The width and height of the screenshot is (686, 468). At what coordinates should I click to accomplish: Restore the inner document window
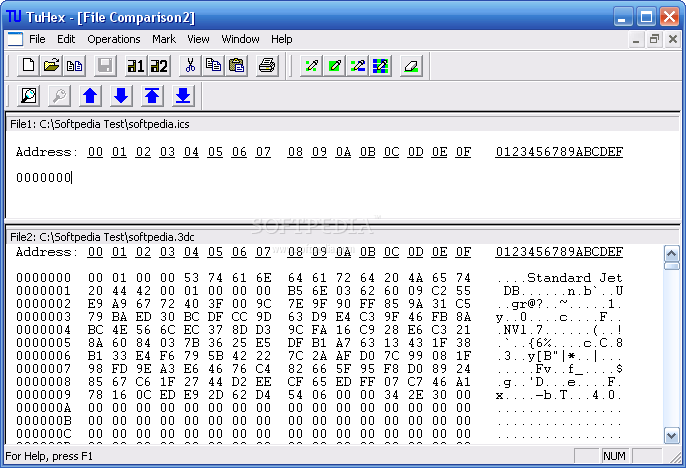click(654, 39)
